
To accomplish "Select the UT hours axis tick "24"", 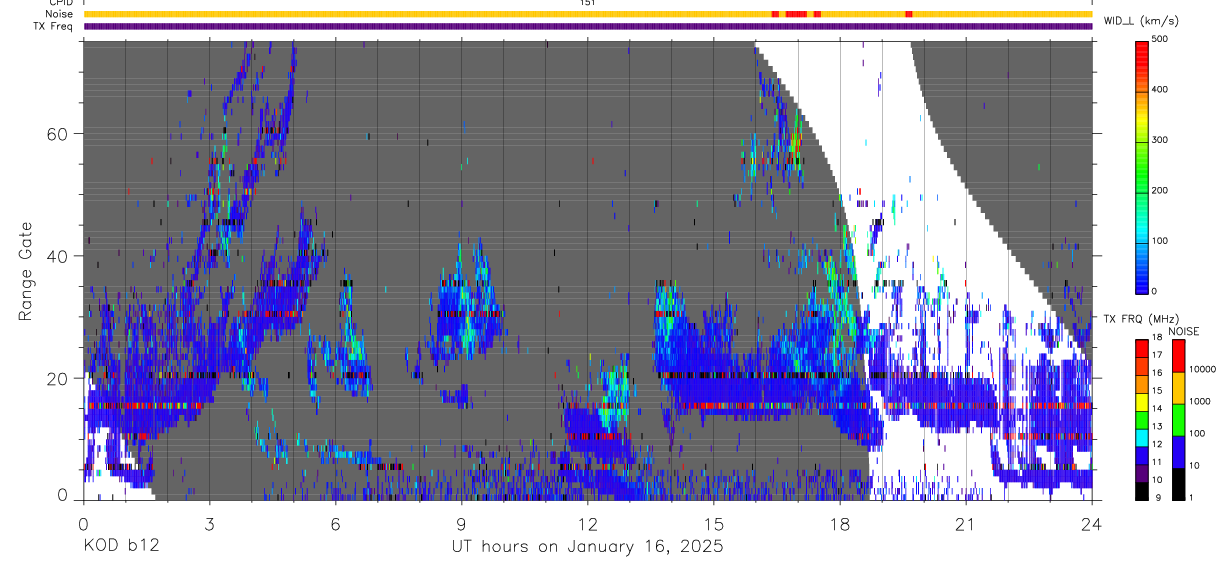I will pyautogui.click(x=1092, y=523).
